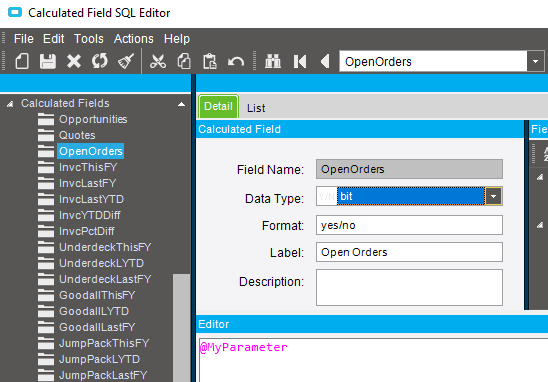Open the File menu
548x382 pixels.
[24, 38]
